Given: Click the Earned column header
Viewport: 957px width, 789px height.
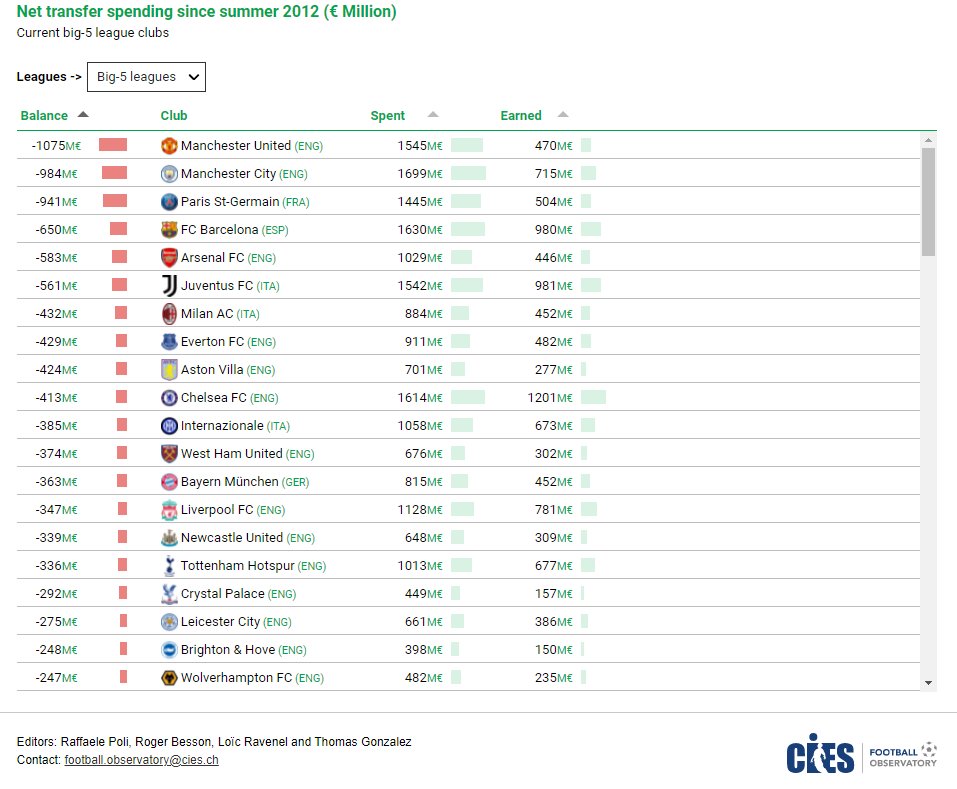Looking at the screenshot, I should (521, 116).
